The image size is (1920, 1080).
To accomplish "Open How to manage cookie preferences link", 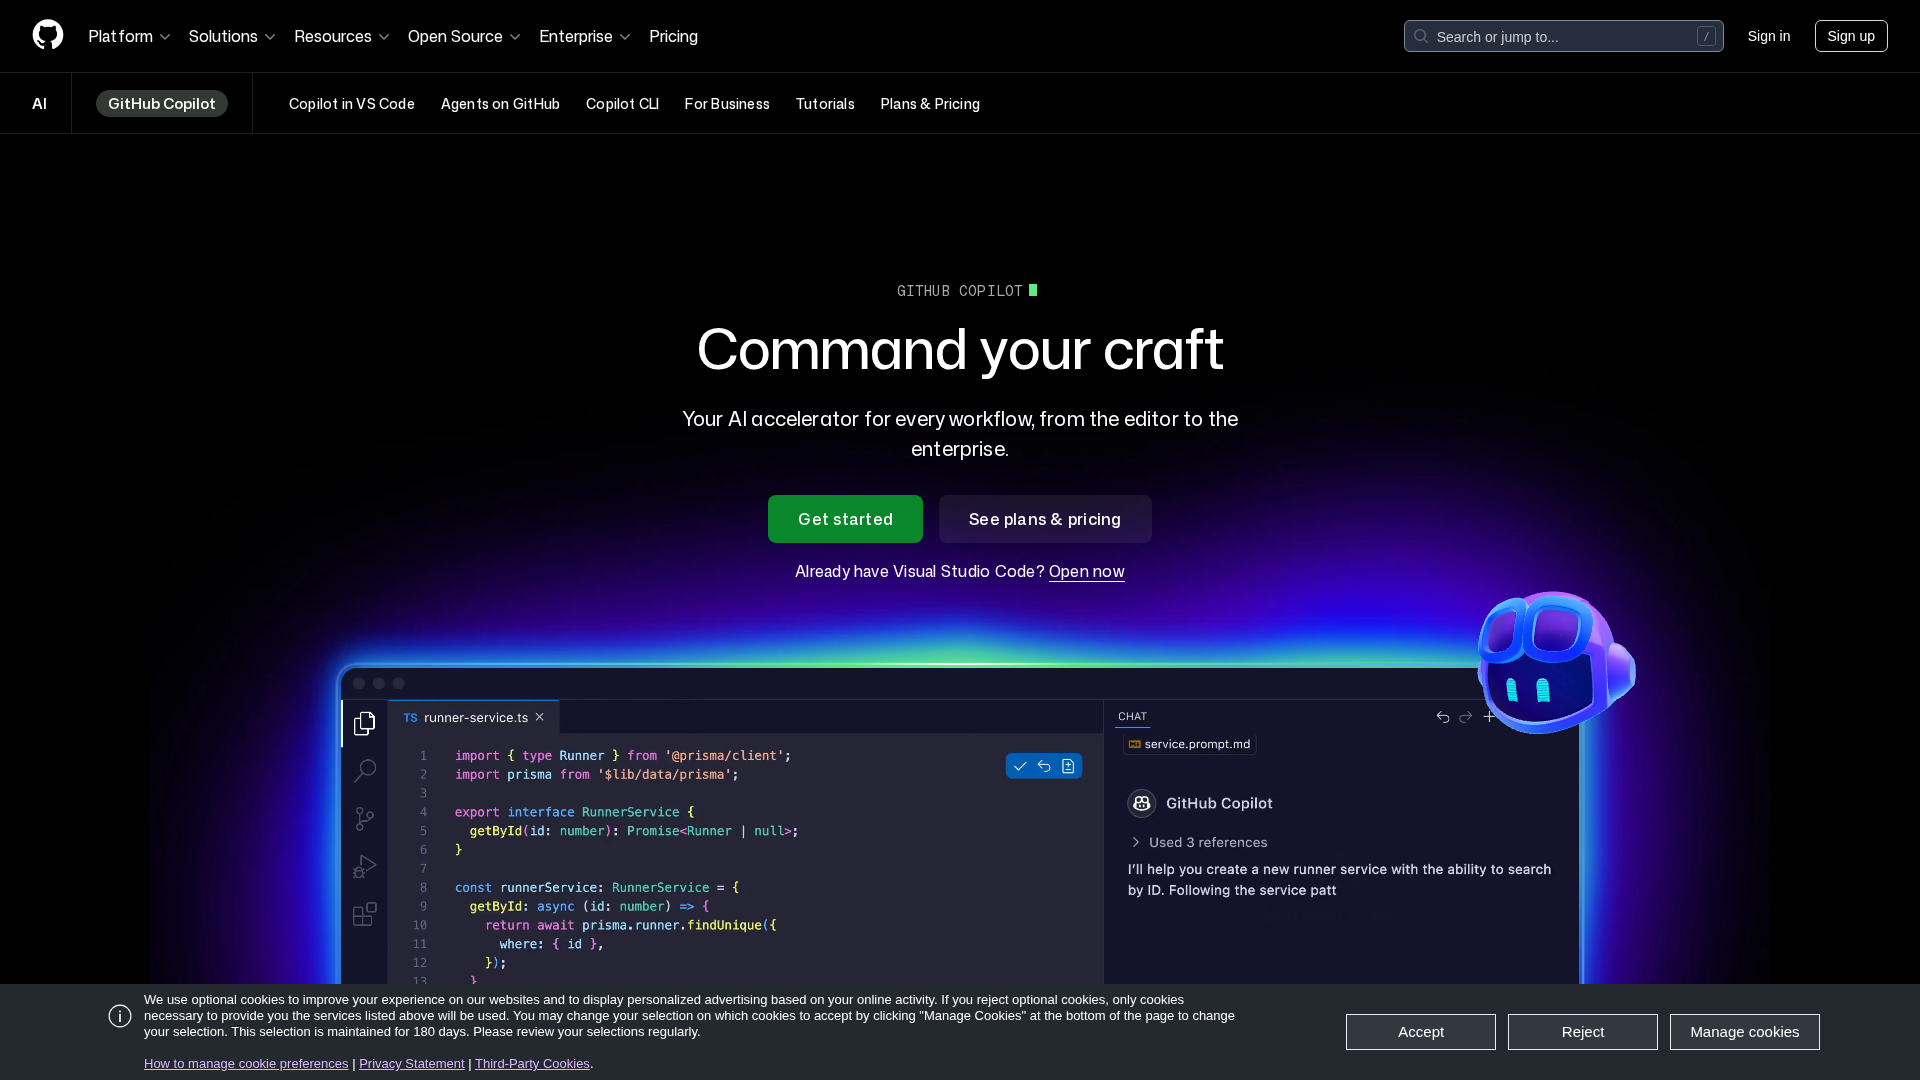I will pos(246,1063).
